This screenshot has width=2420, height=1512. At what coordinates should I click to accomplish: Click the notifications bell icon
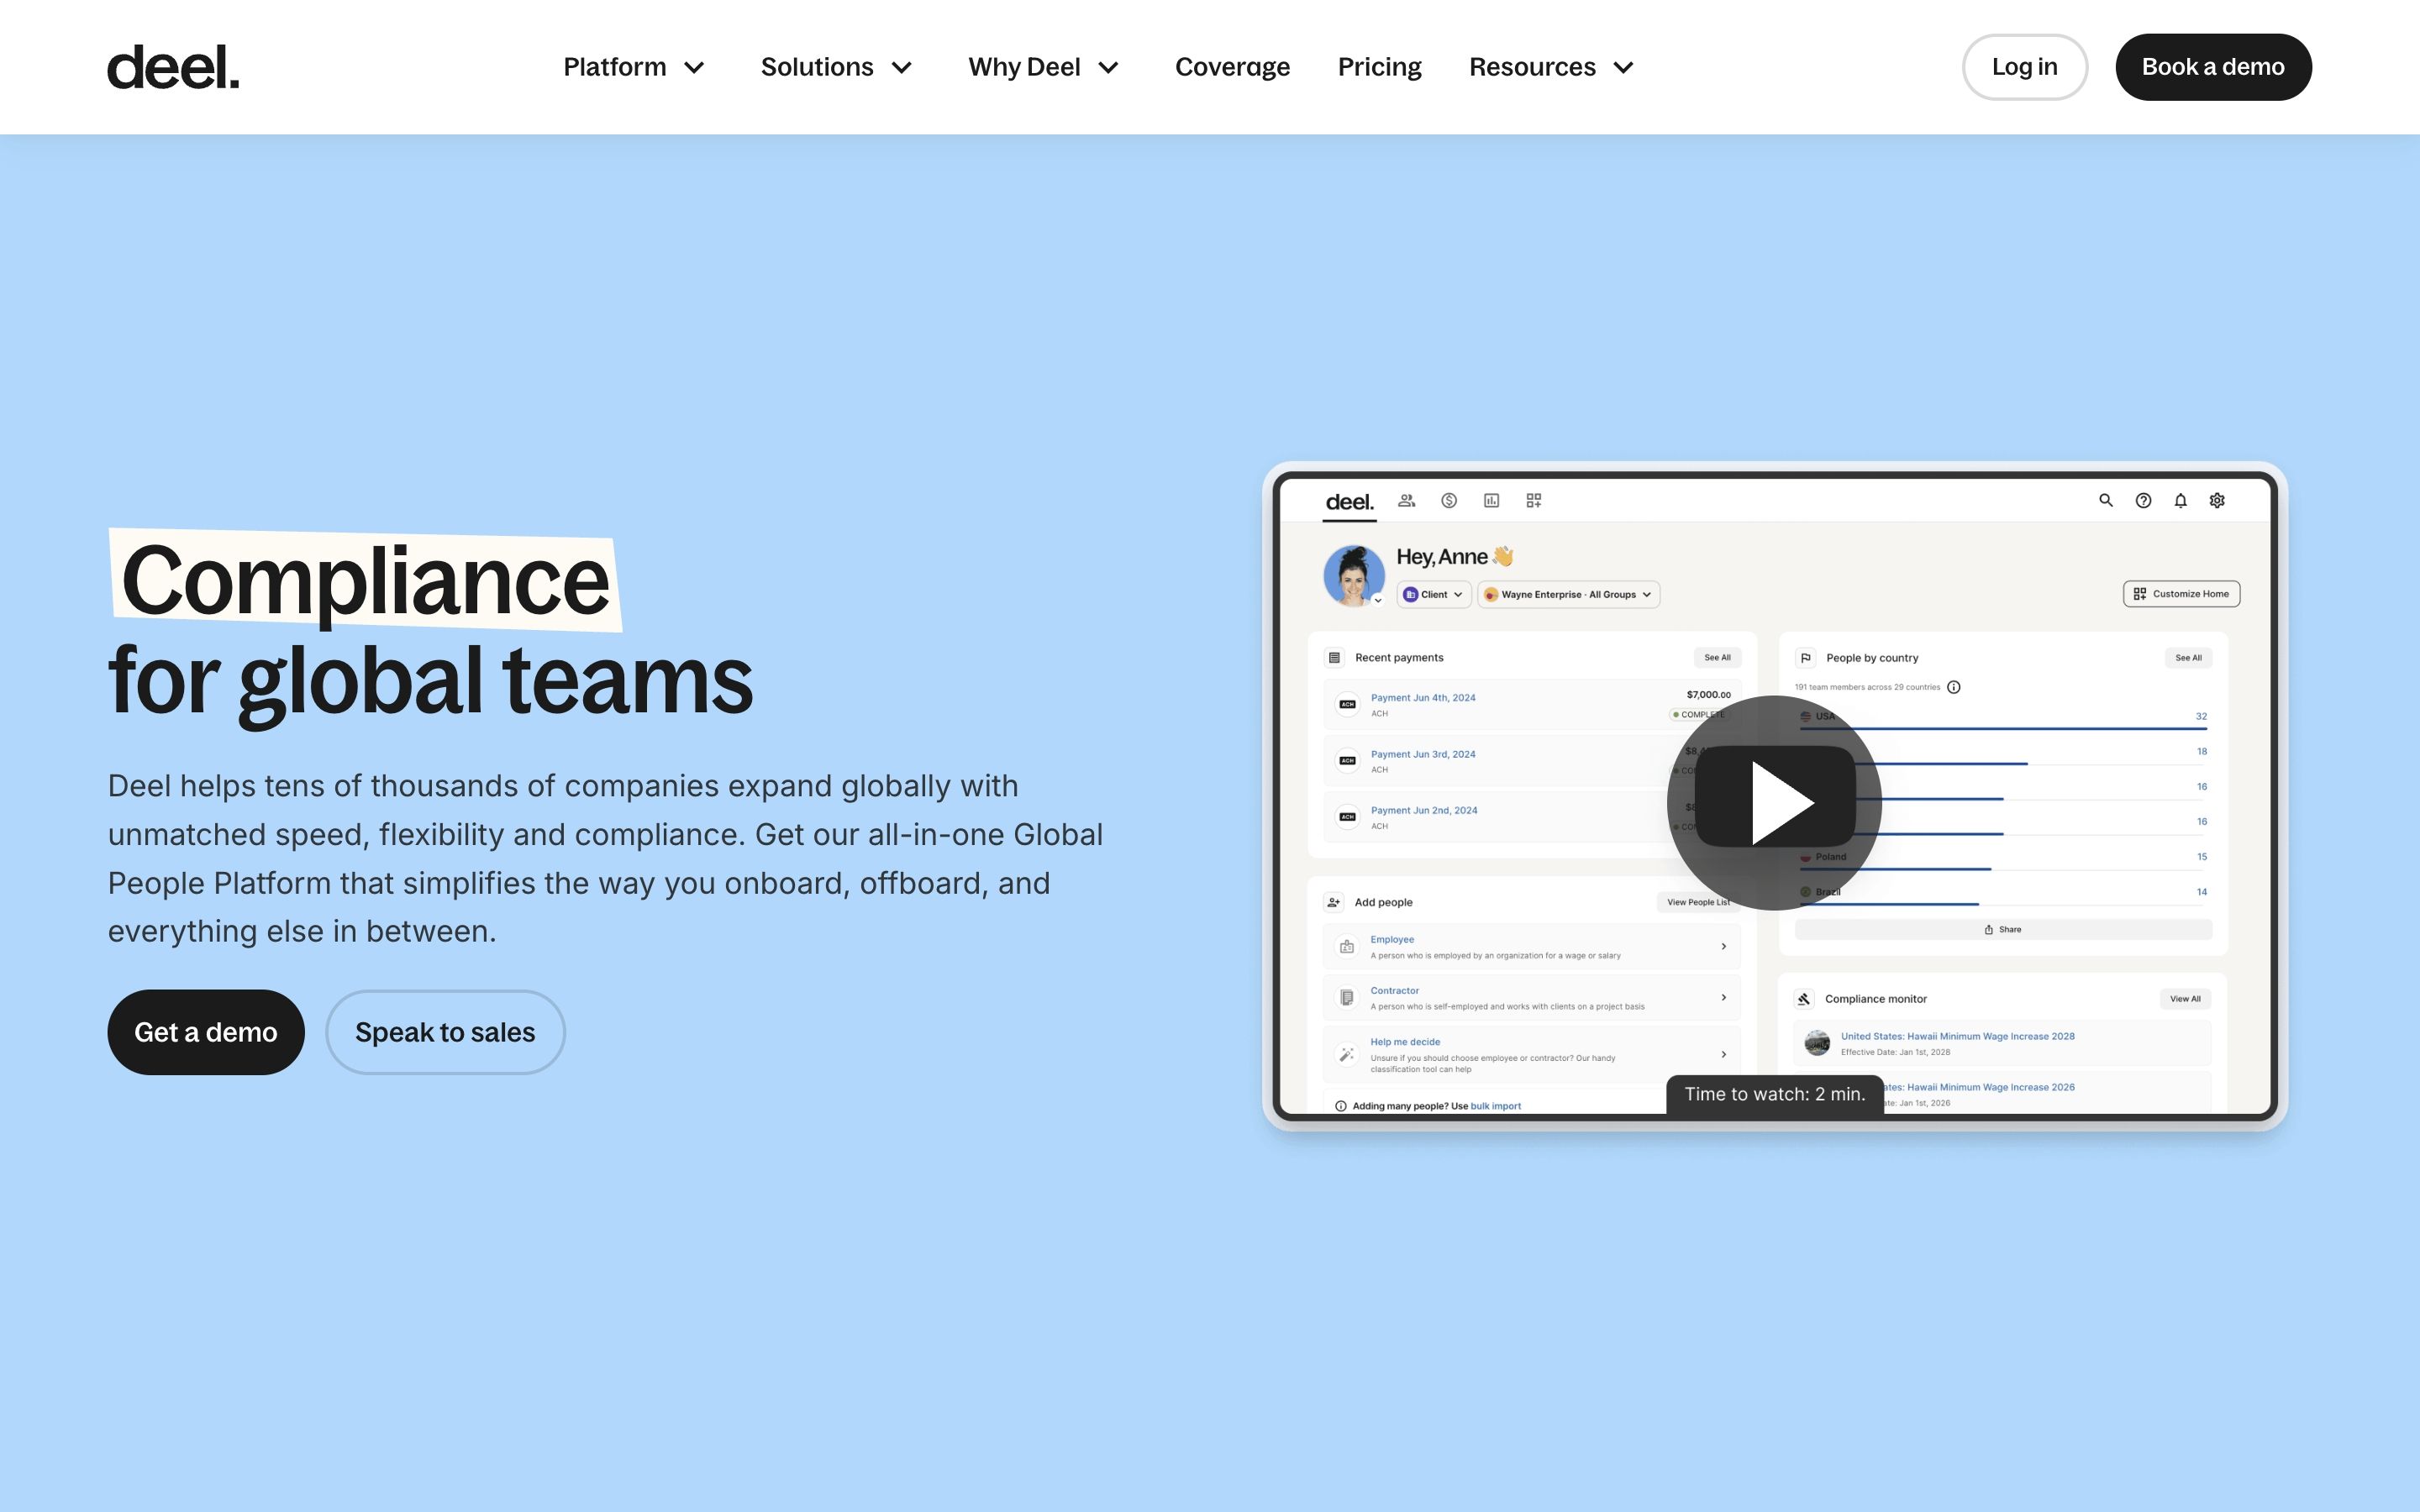coord(2180,500)
